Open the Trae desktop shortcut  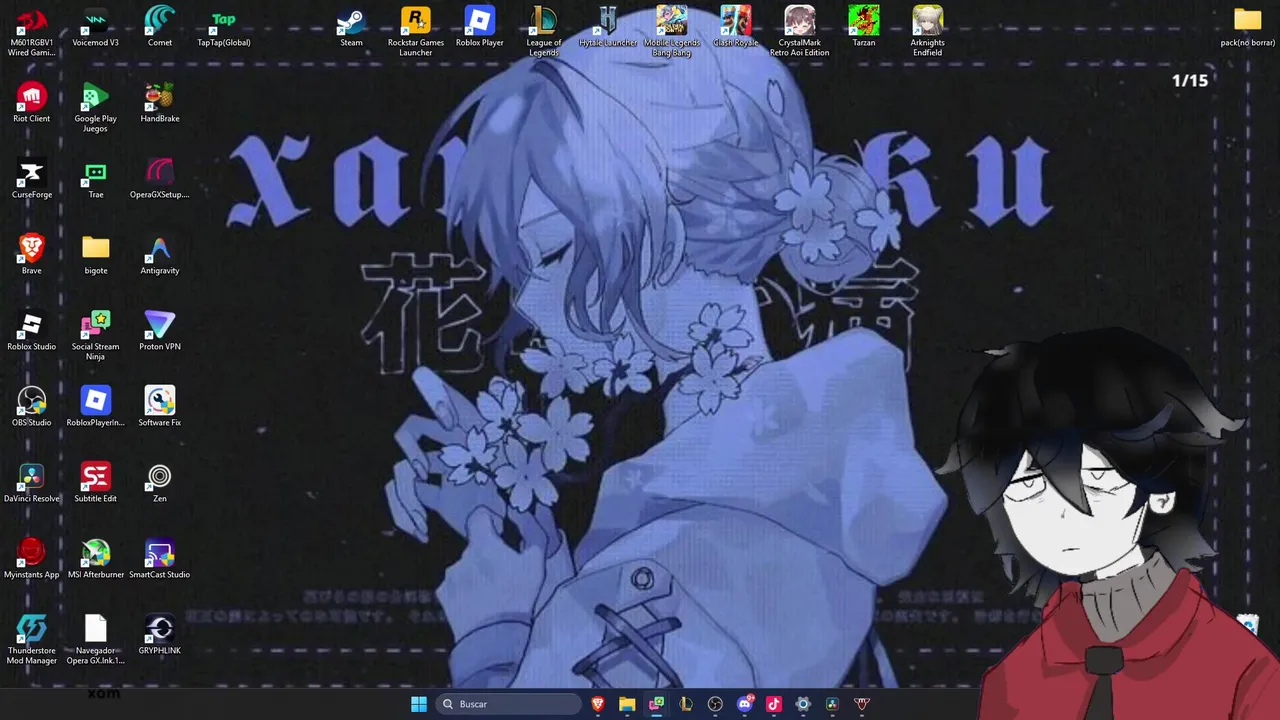click(96, 178)
